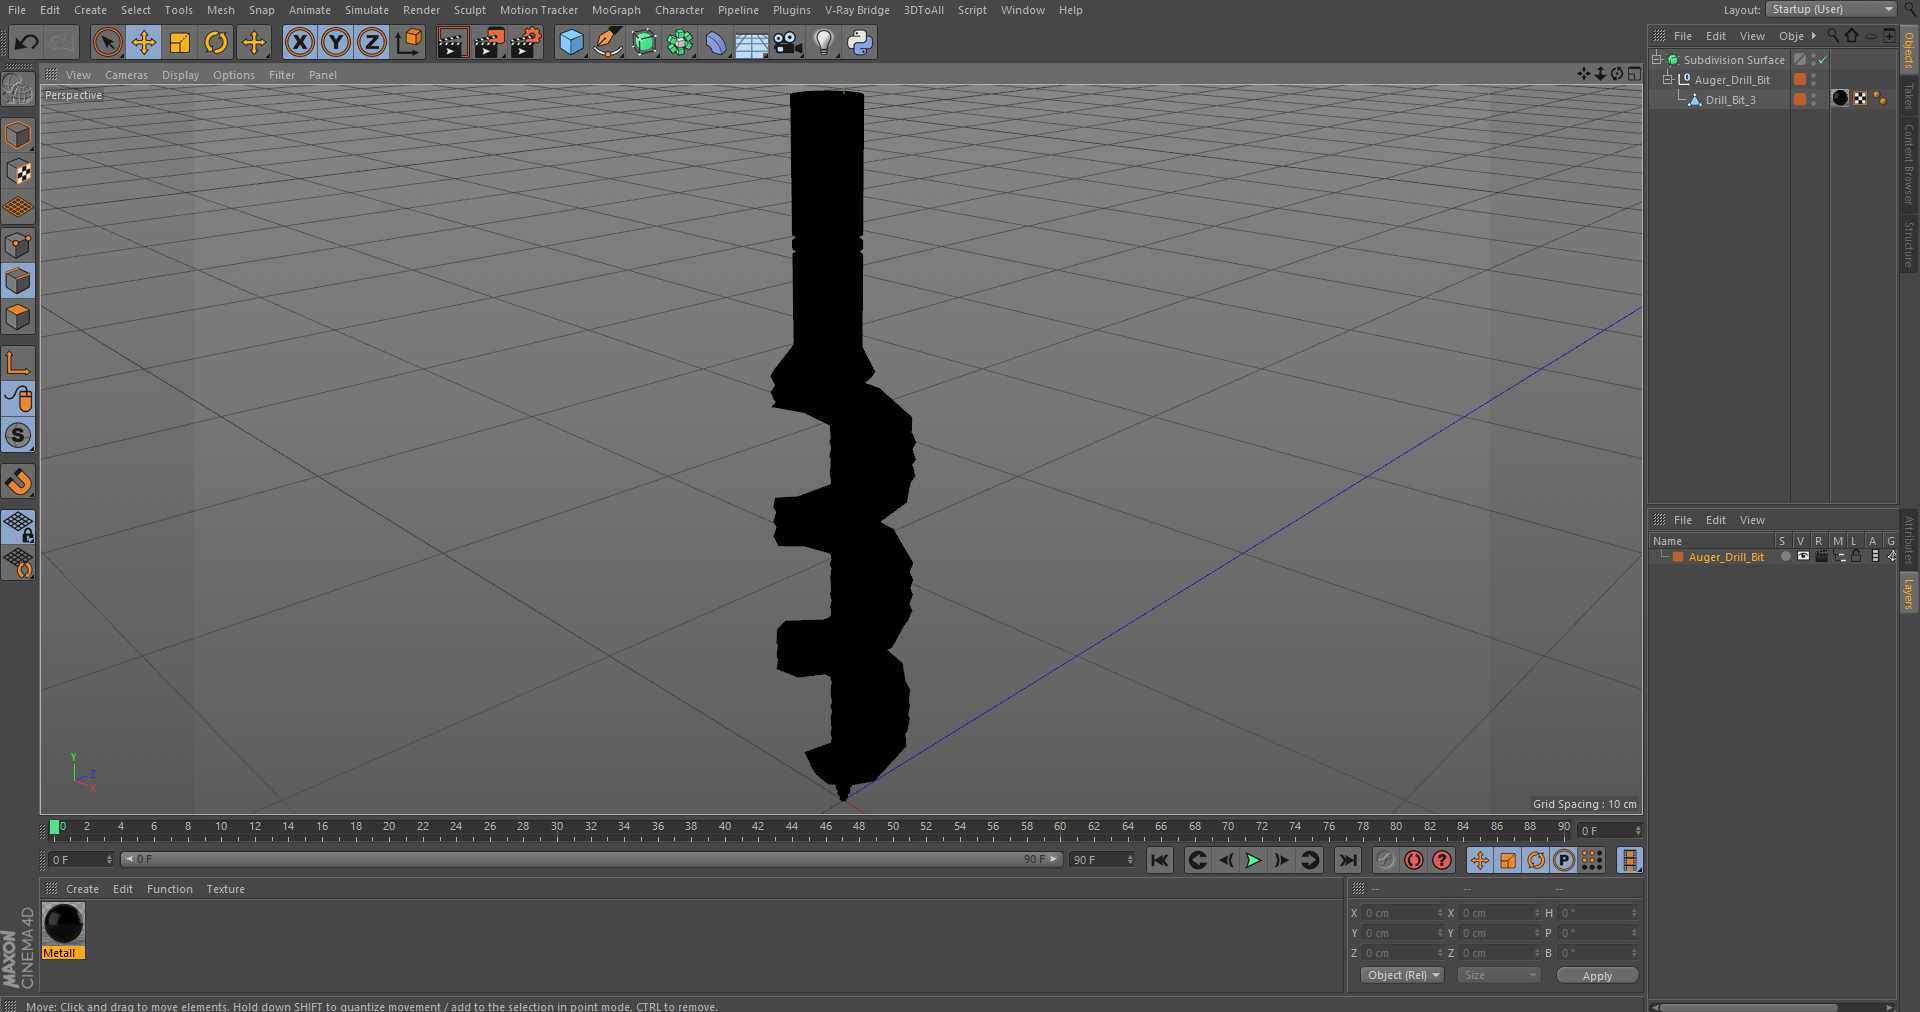Toggle the Snap S icon
The image size is (1920, 1012).
[18, 435]
